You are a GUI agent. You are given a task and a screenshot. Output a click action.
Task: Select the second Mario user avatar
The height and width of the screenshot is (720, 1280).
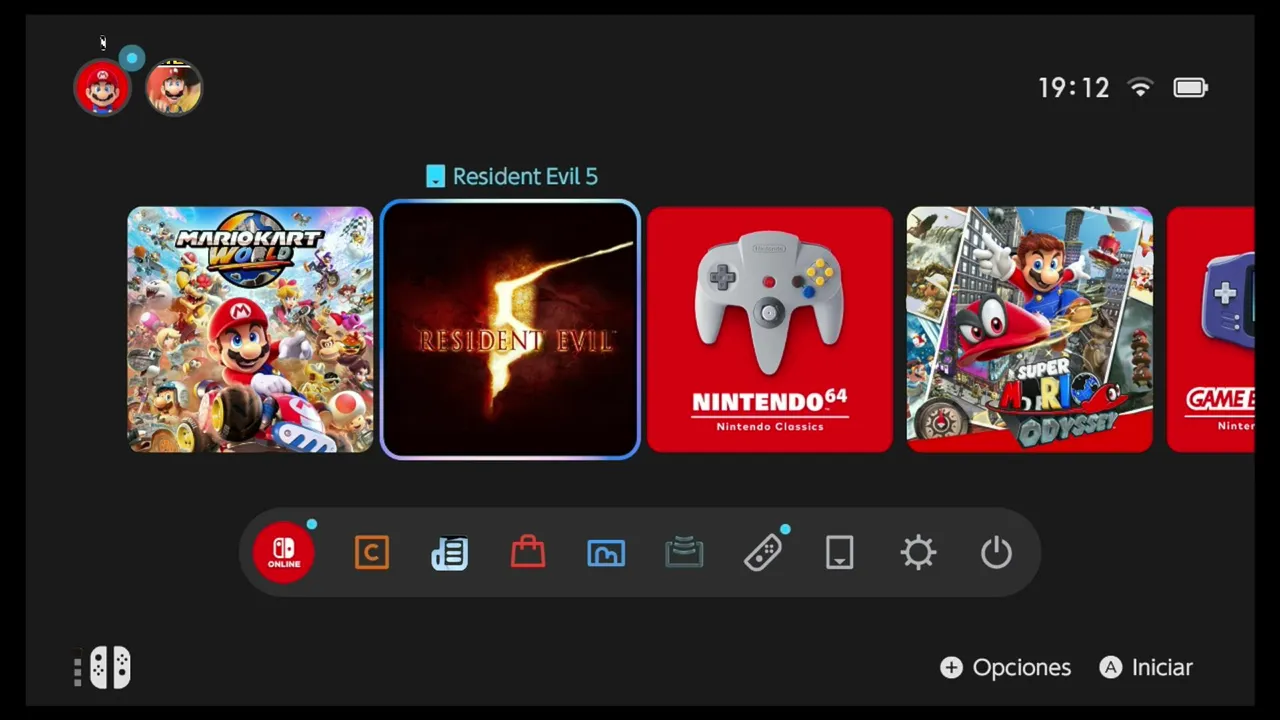[x=174, y=87]
